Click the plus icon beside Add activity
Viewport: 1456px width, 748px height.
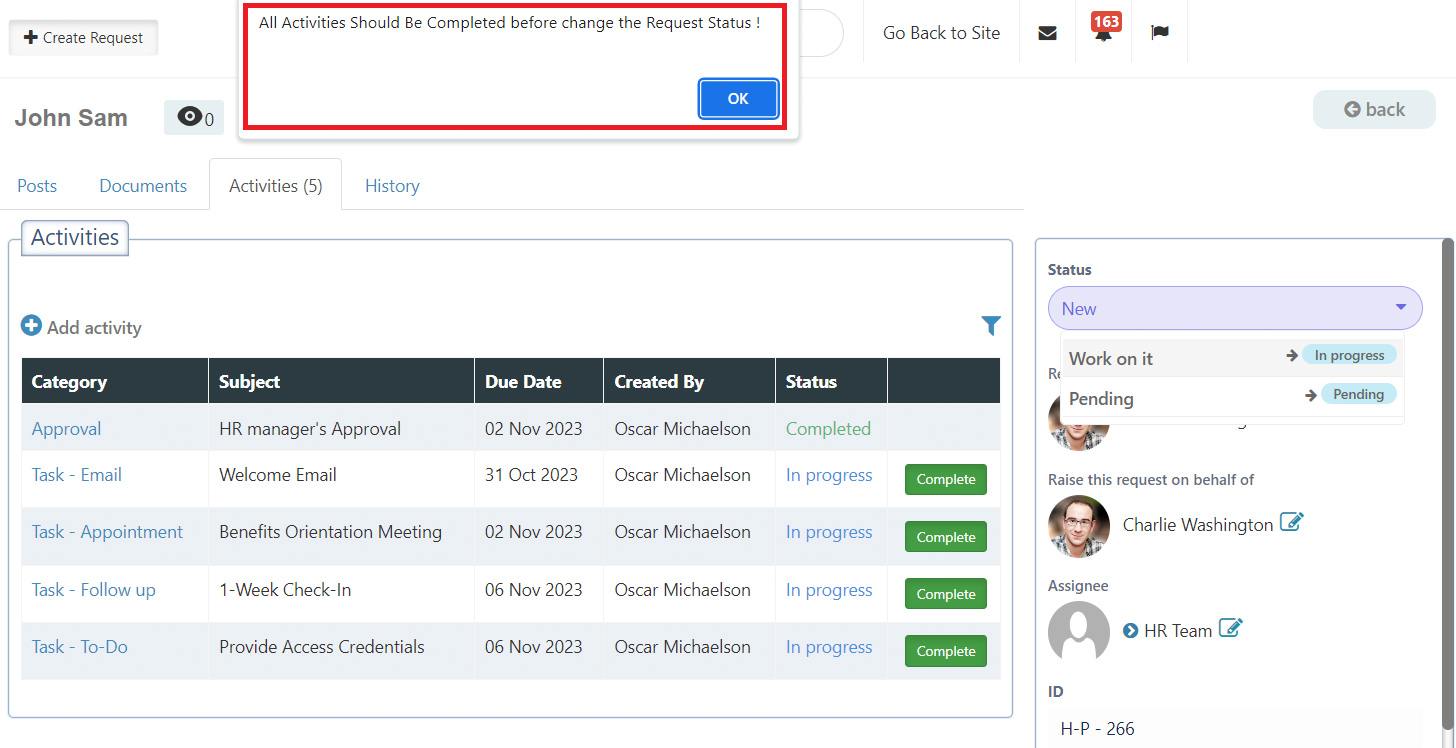(32, 326)
